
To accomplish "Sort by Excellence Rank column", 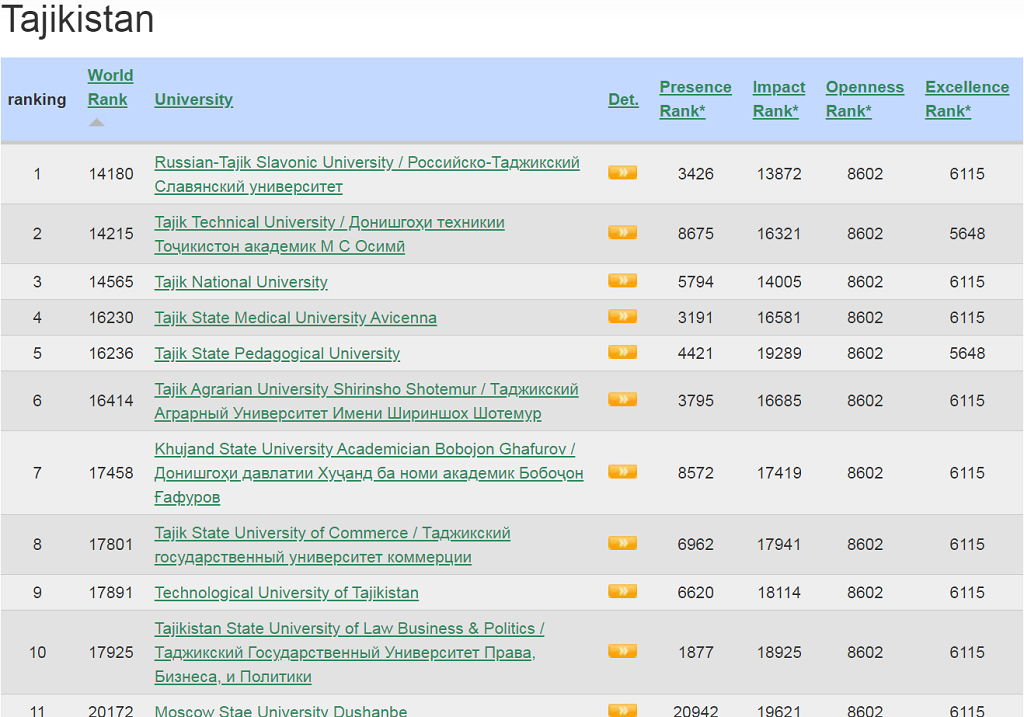I will [967, 99].
